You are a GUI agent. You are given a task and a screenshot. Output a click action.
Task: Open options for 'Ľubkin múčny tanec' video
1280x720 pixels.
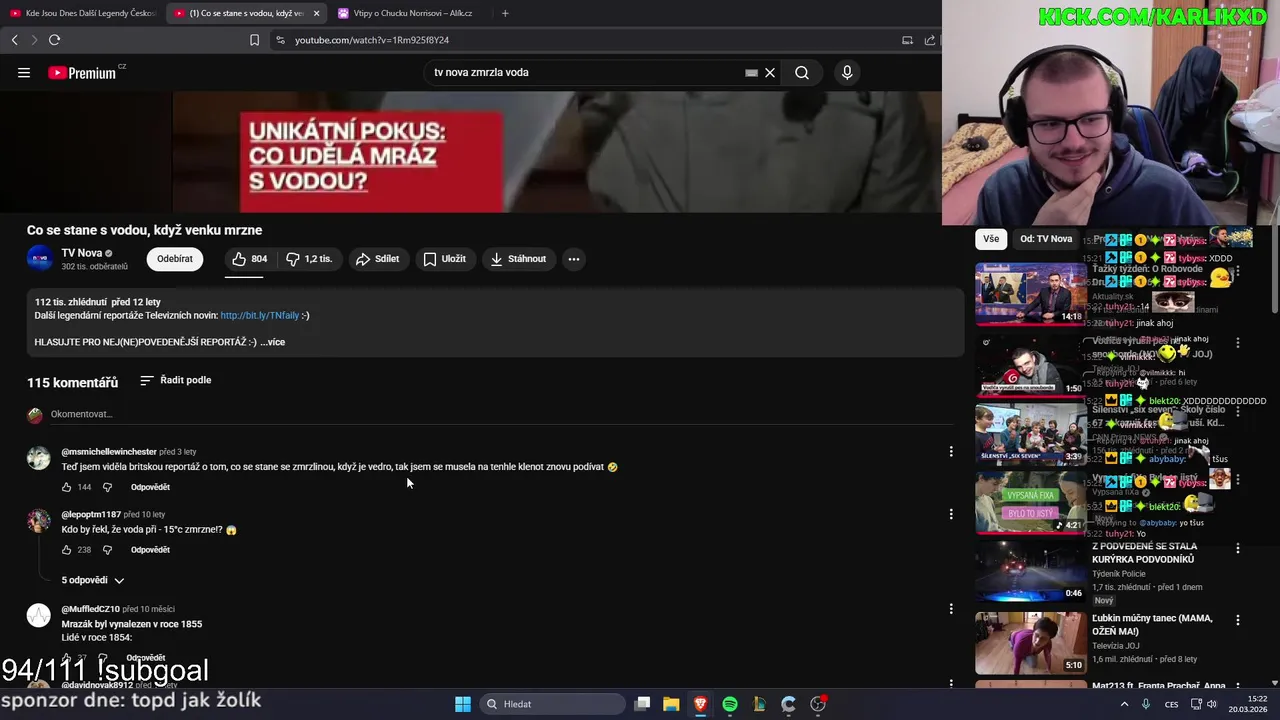pyautogui.click(x=1238, y=621)
